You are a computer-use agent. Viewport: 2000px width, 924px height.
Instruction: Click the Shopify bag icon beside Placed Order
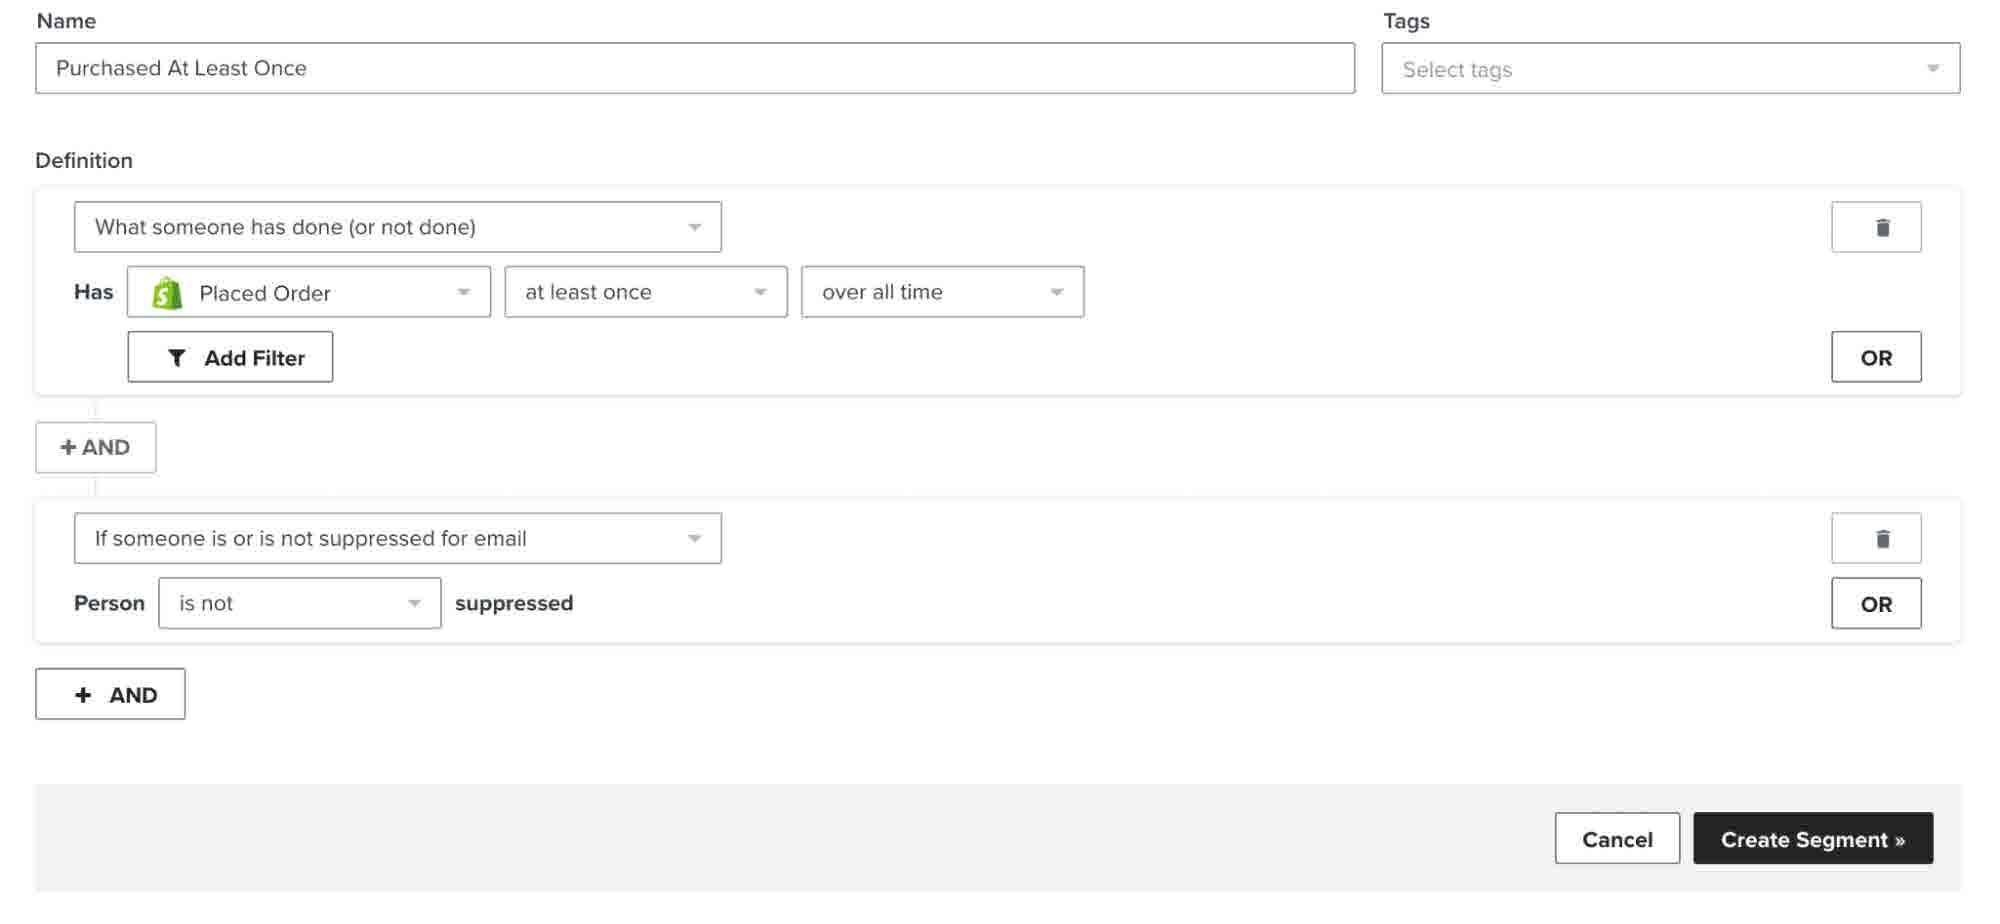coord(167,293)
